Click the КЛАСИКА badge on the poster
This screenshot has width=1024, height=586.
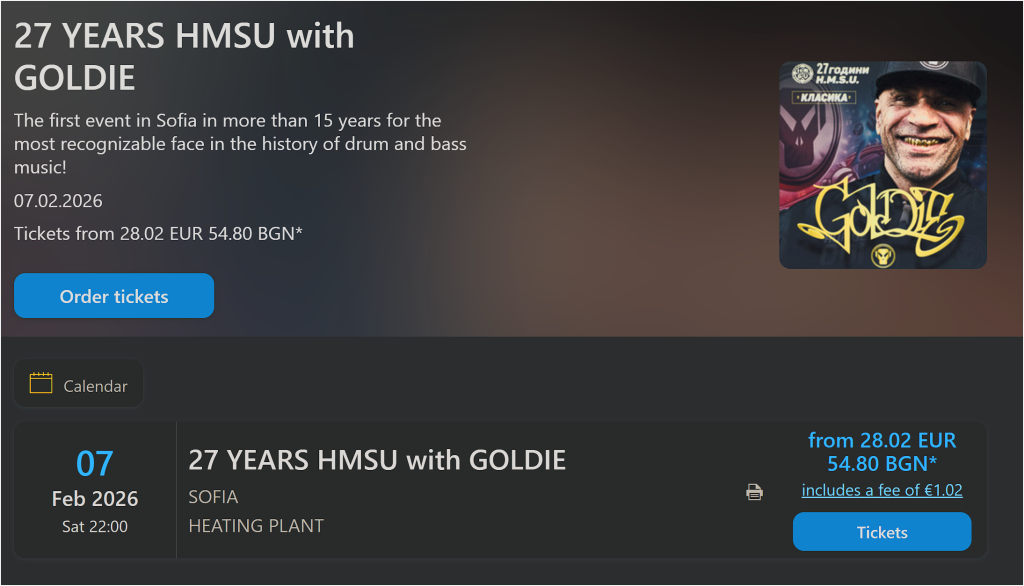pyautogui.click(x=827, y=98)
